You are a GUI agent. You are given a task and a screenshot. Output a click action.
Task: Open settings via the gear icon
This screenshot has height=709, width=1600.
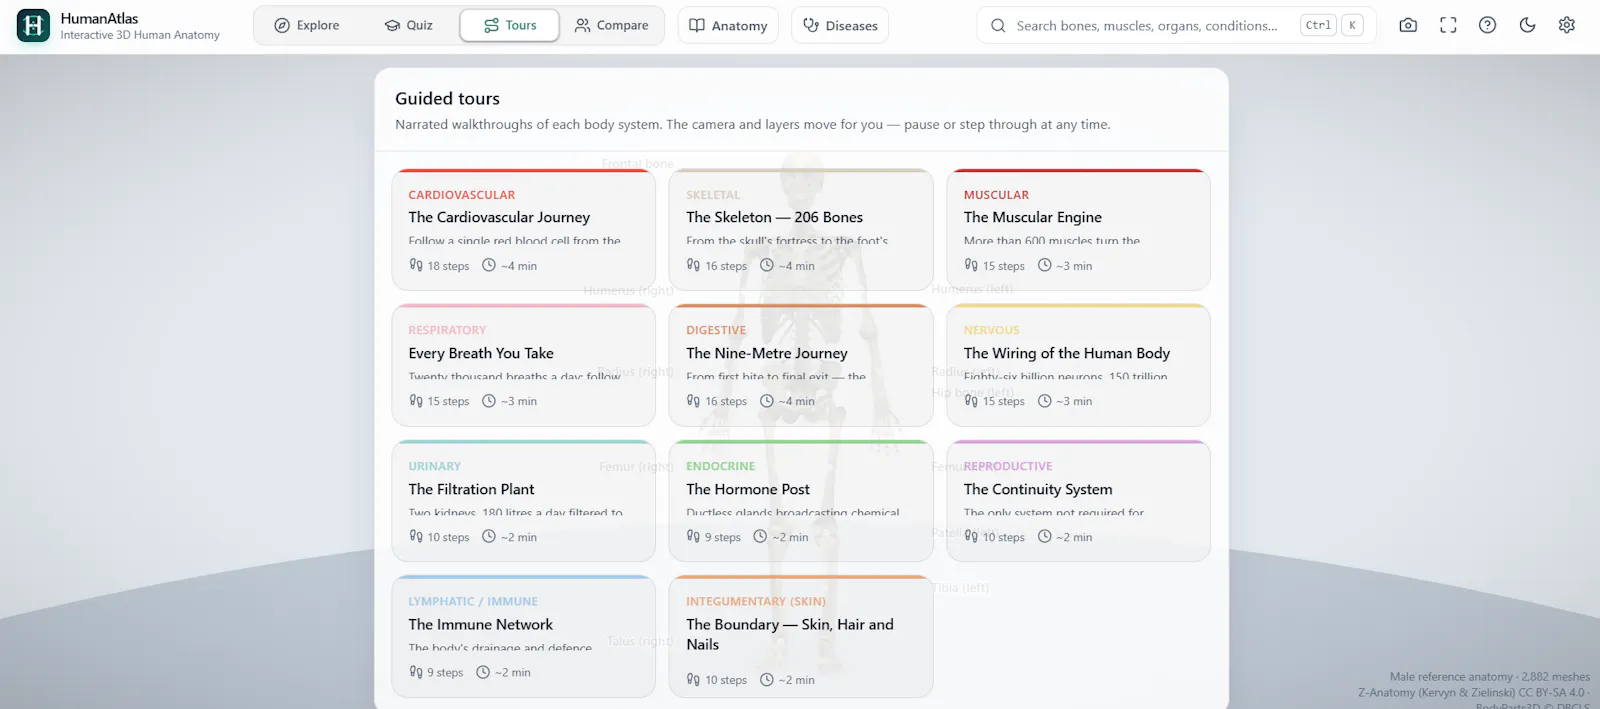(1567, 26)
